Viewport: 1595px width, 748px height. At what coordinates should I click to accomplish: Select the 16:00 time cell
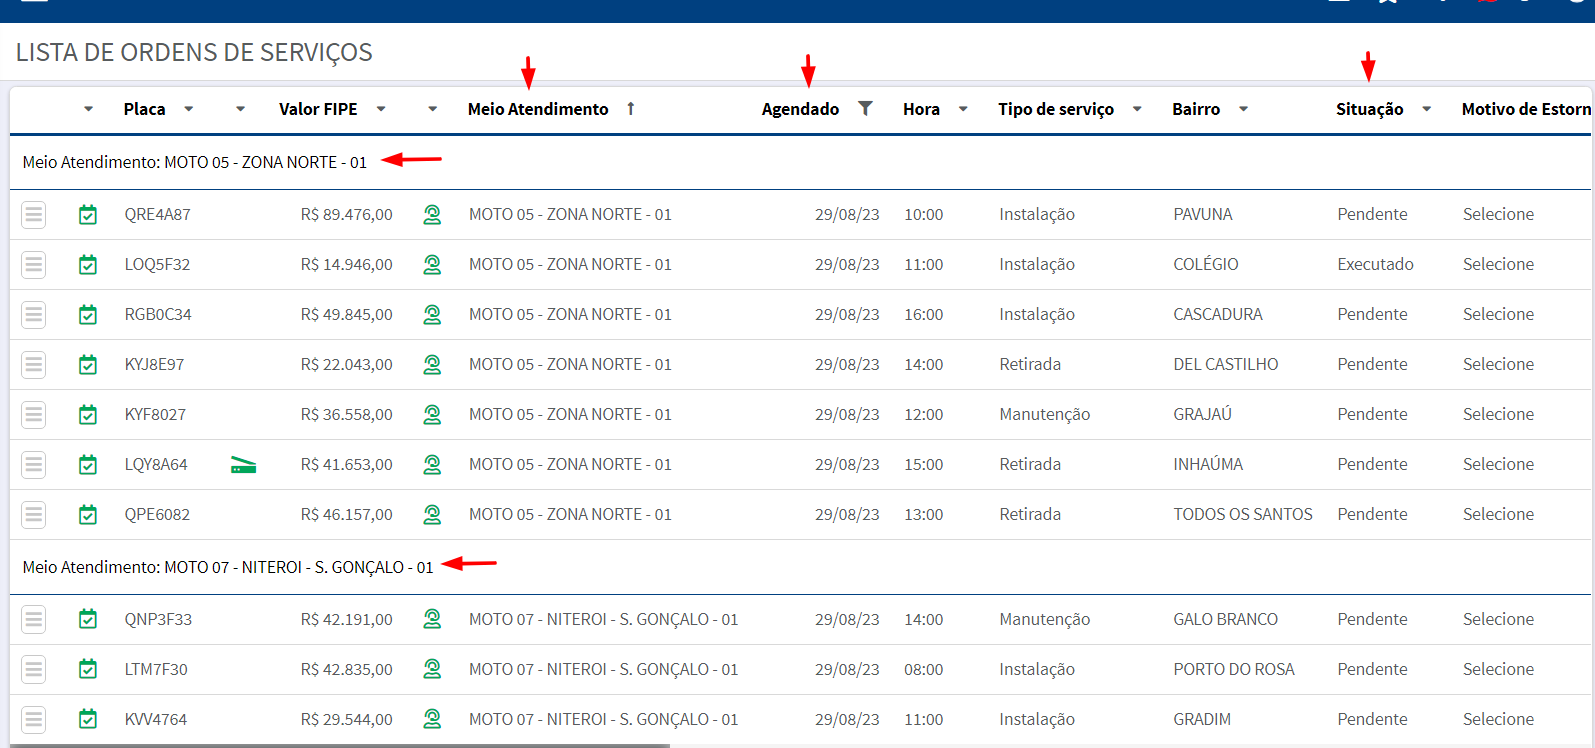coord(924,314)
